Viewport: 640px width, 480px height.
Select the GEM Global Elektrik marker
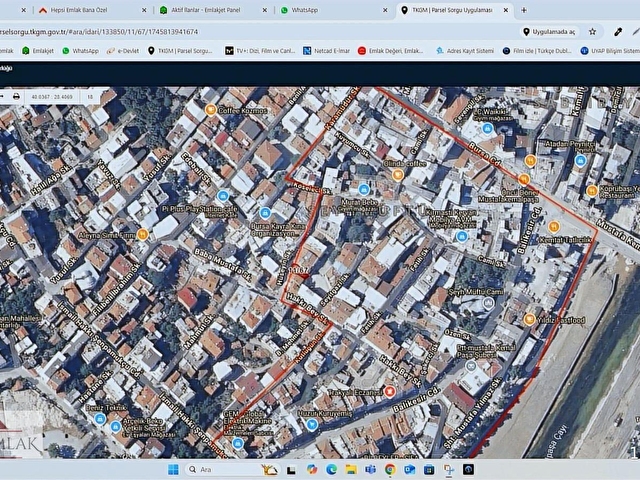(238, 443)
